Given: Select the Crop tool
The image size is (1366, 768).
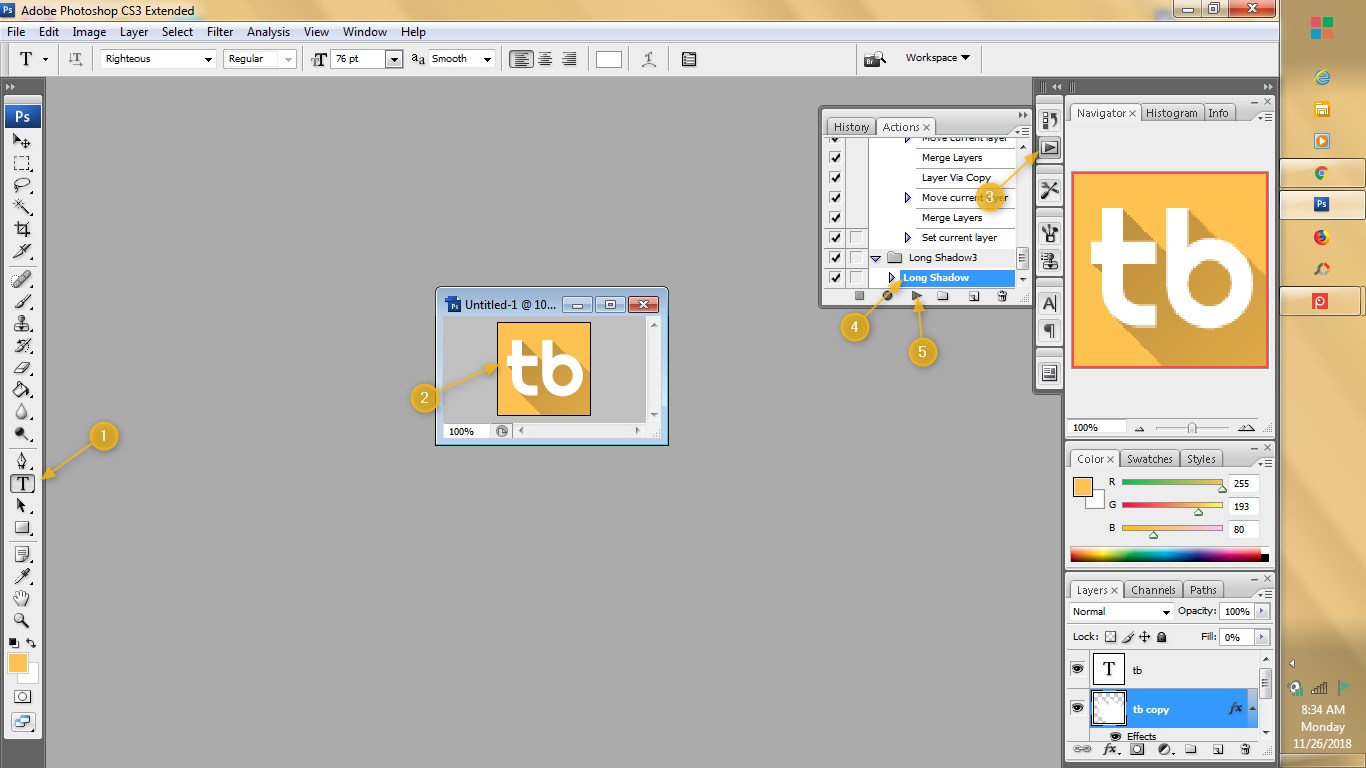Looking at the screenshot, I should click(x=22, y=229).
